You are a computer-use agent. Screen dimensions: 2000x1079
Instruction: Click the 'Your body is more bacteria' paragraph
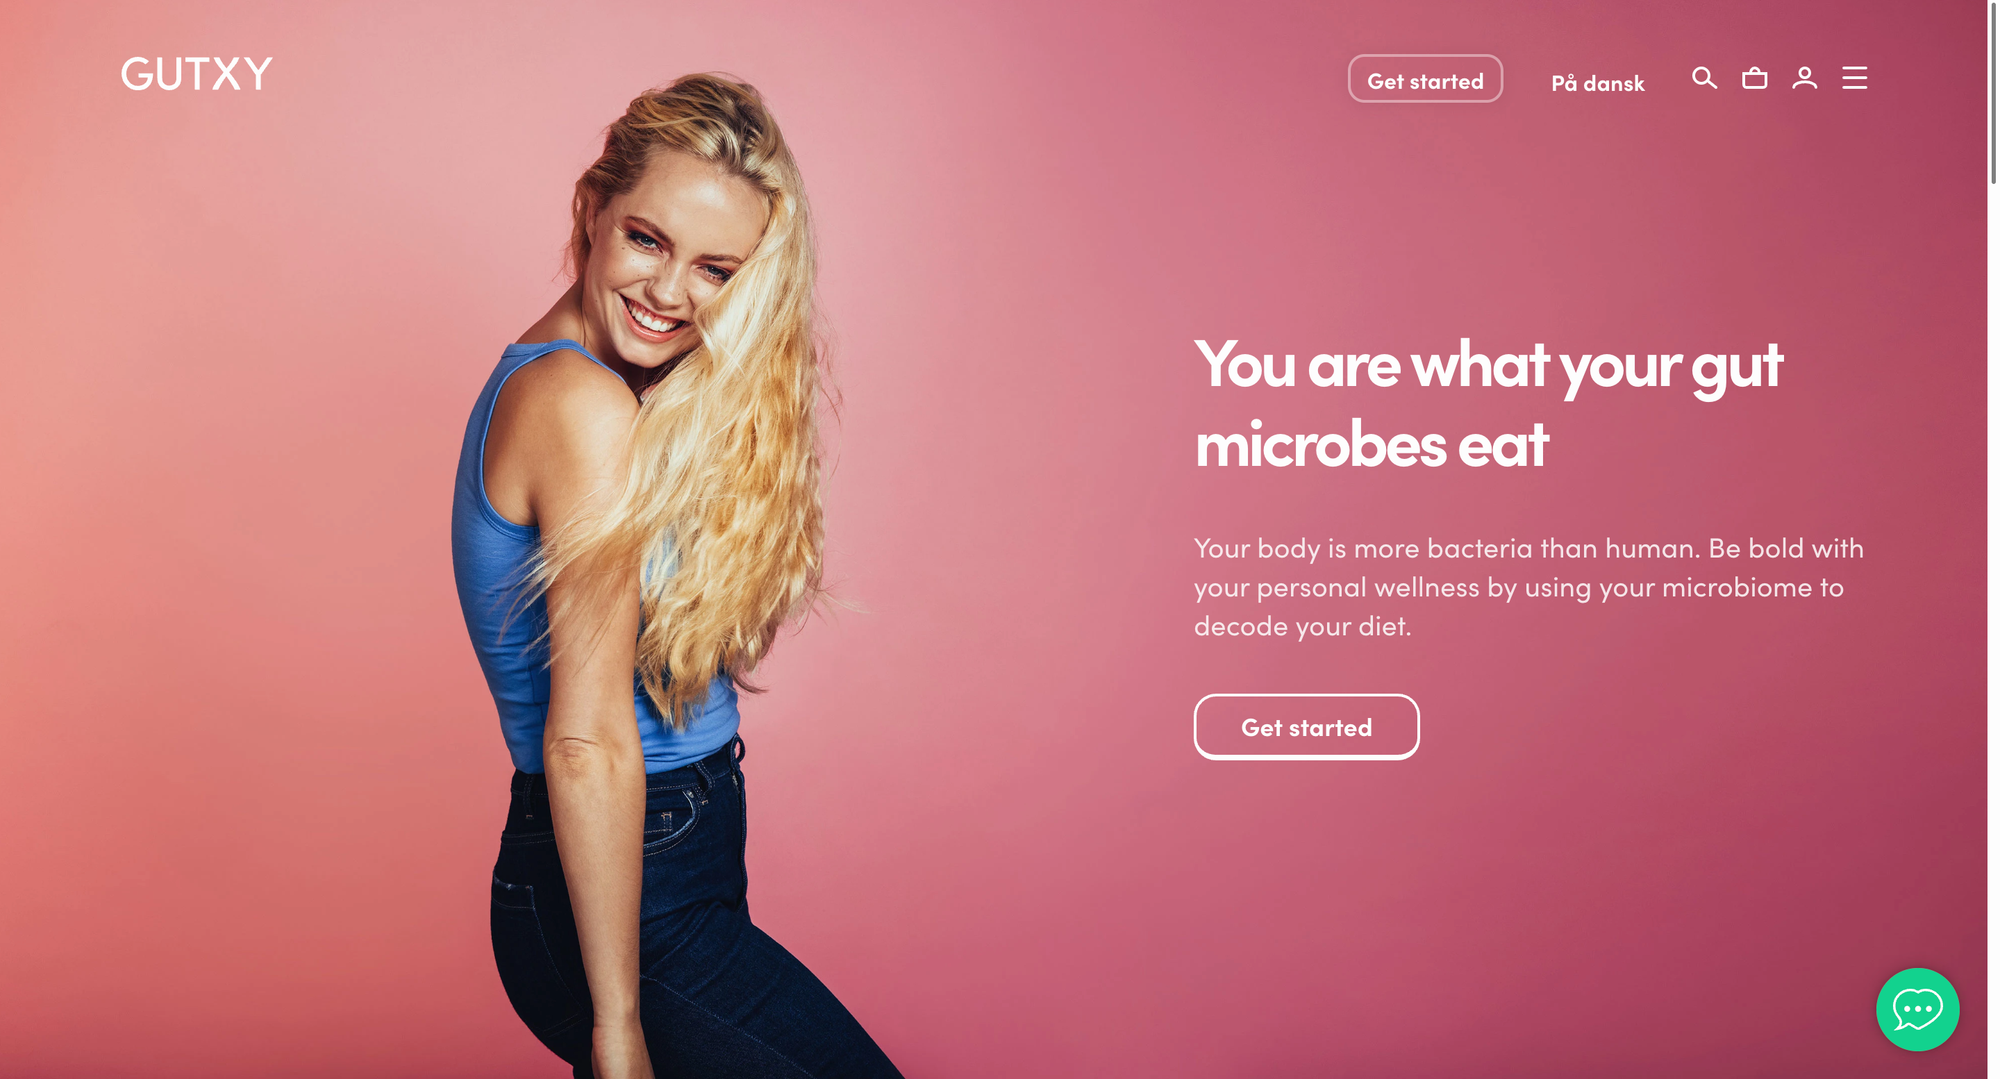(x=1528, y=587)
